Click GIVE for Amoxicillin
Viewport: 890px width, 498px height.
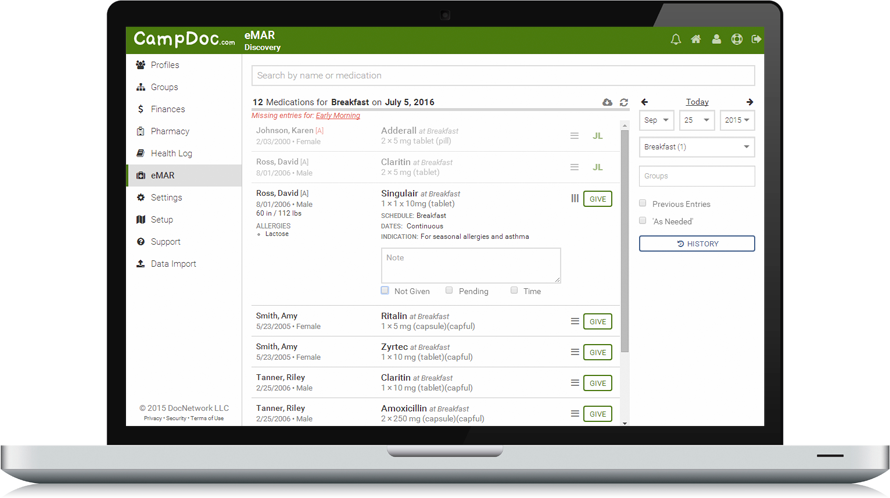point(598,413)
